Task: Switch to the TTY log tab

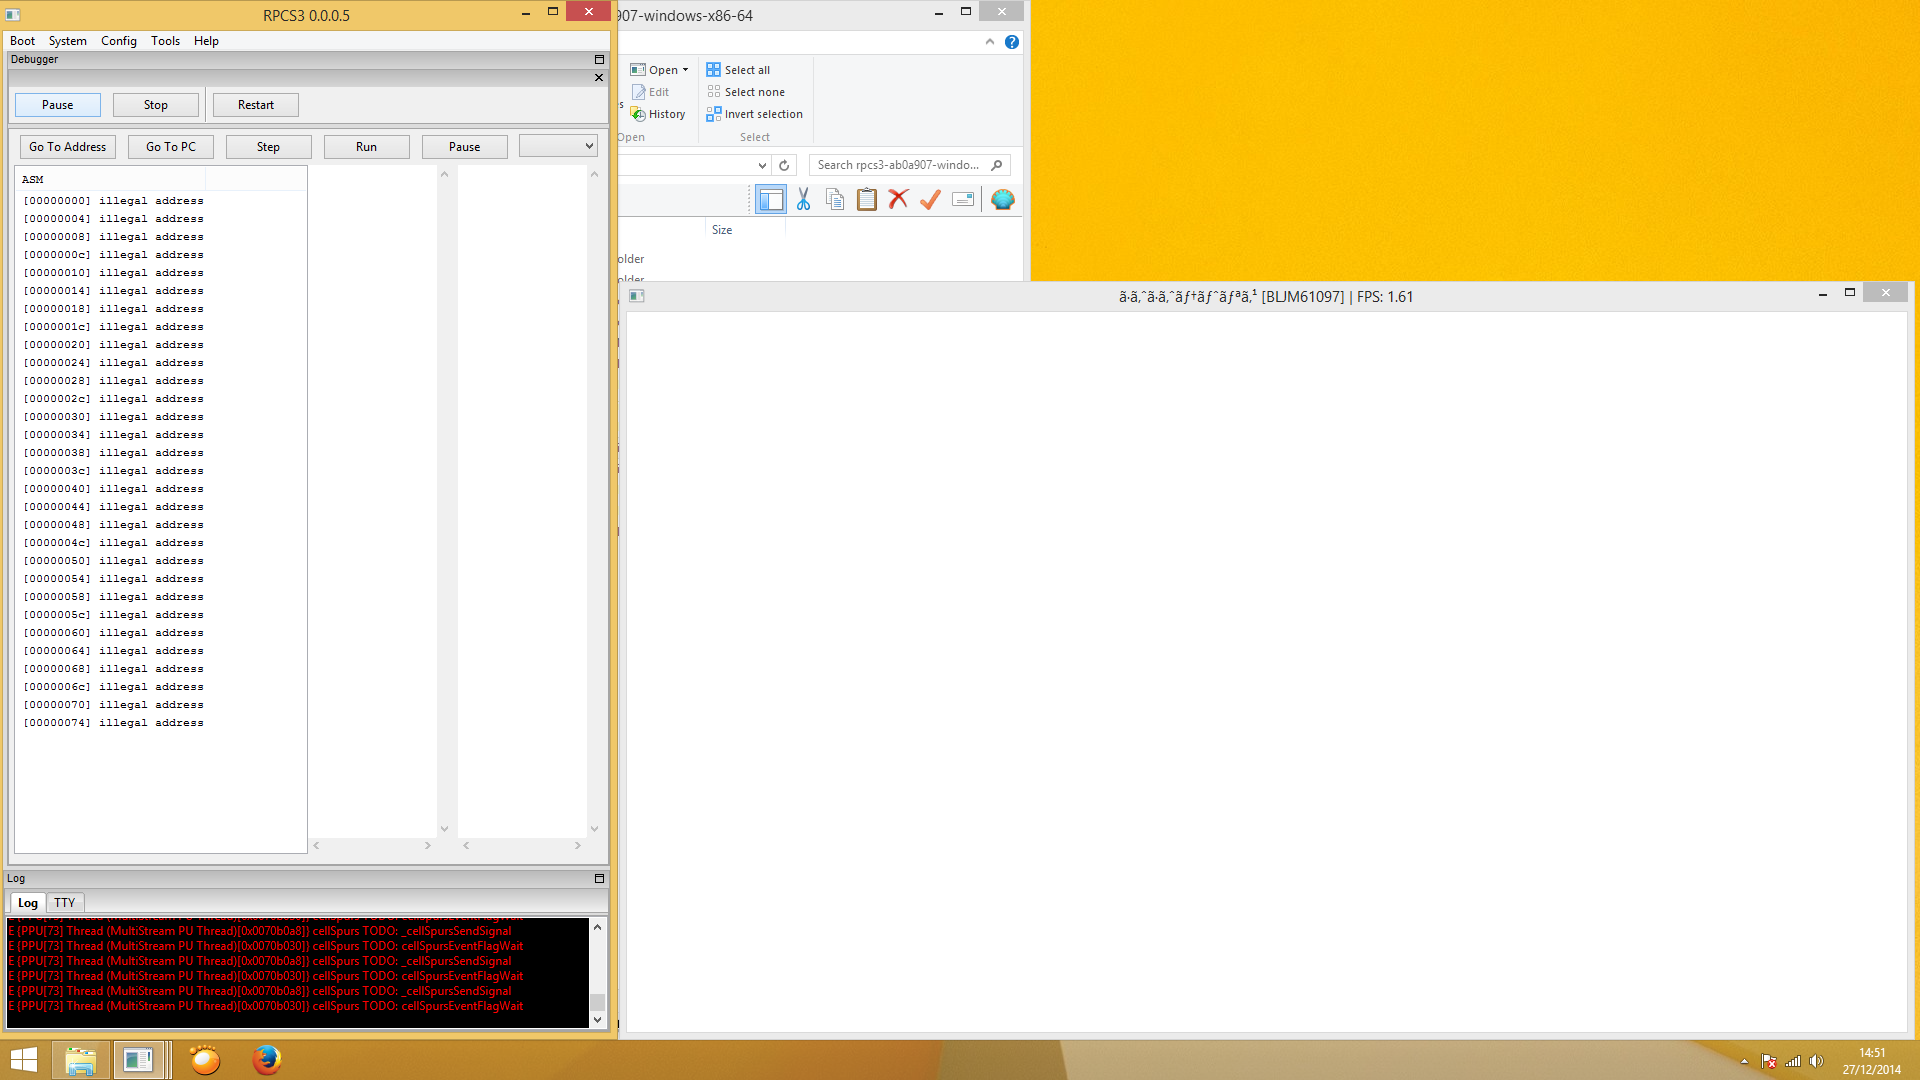Action: [x=65, y=902]
